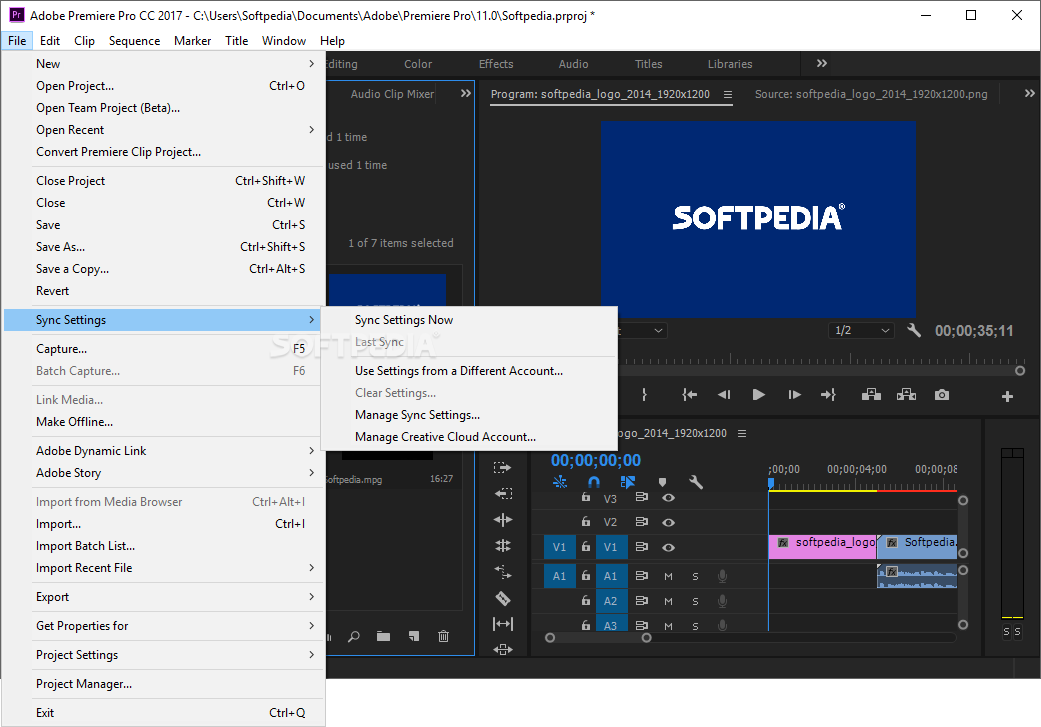Switch to the Effects workspace
Screen dimensions: 1041x727
click(496, 64)
